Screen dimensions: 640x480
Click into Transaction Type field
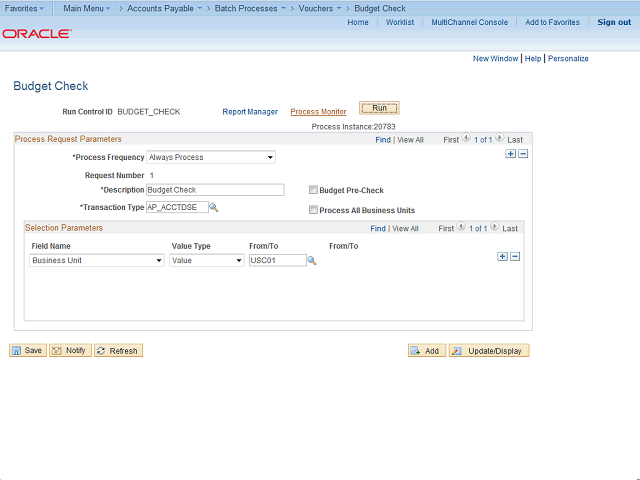(177, 207)
